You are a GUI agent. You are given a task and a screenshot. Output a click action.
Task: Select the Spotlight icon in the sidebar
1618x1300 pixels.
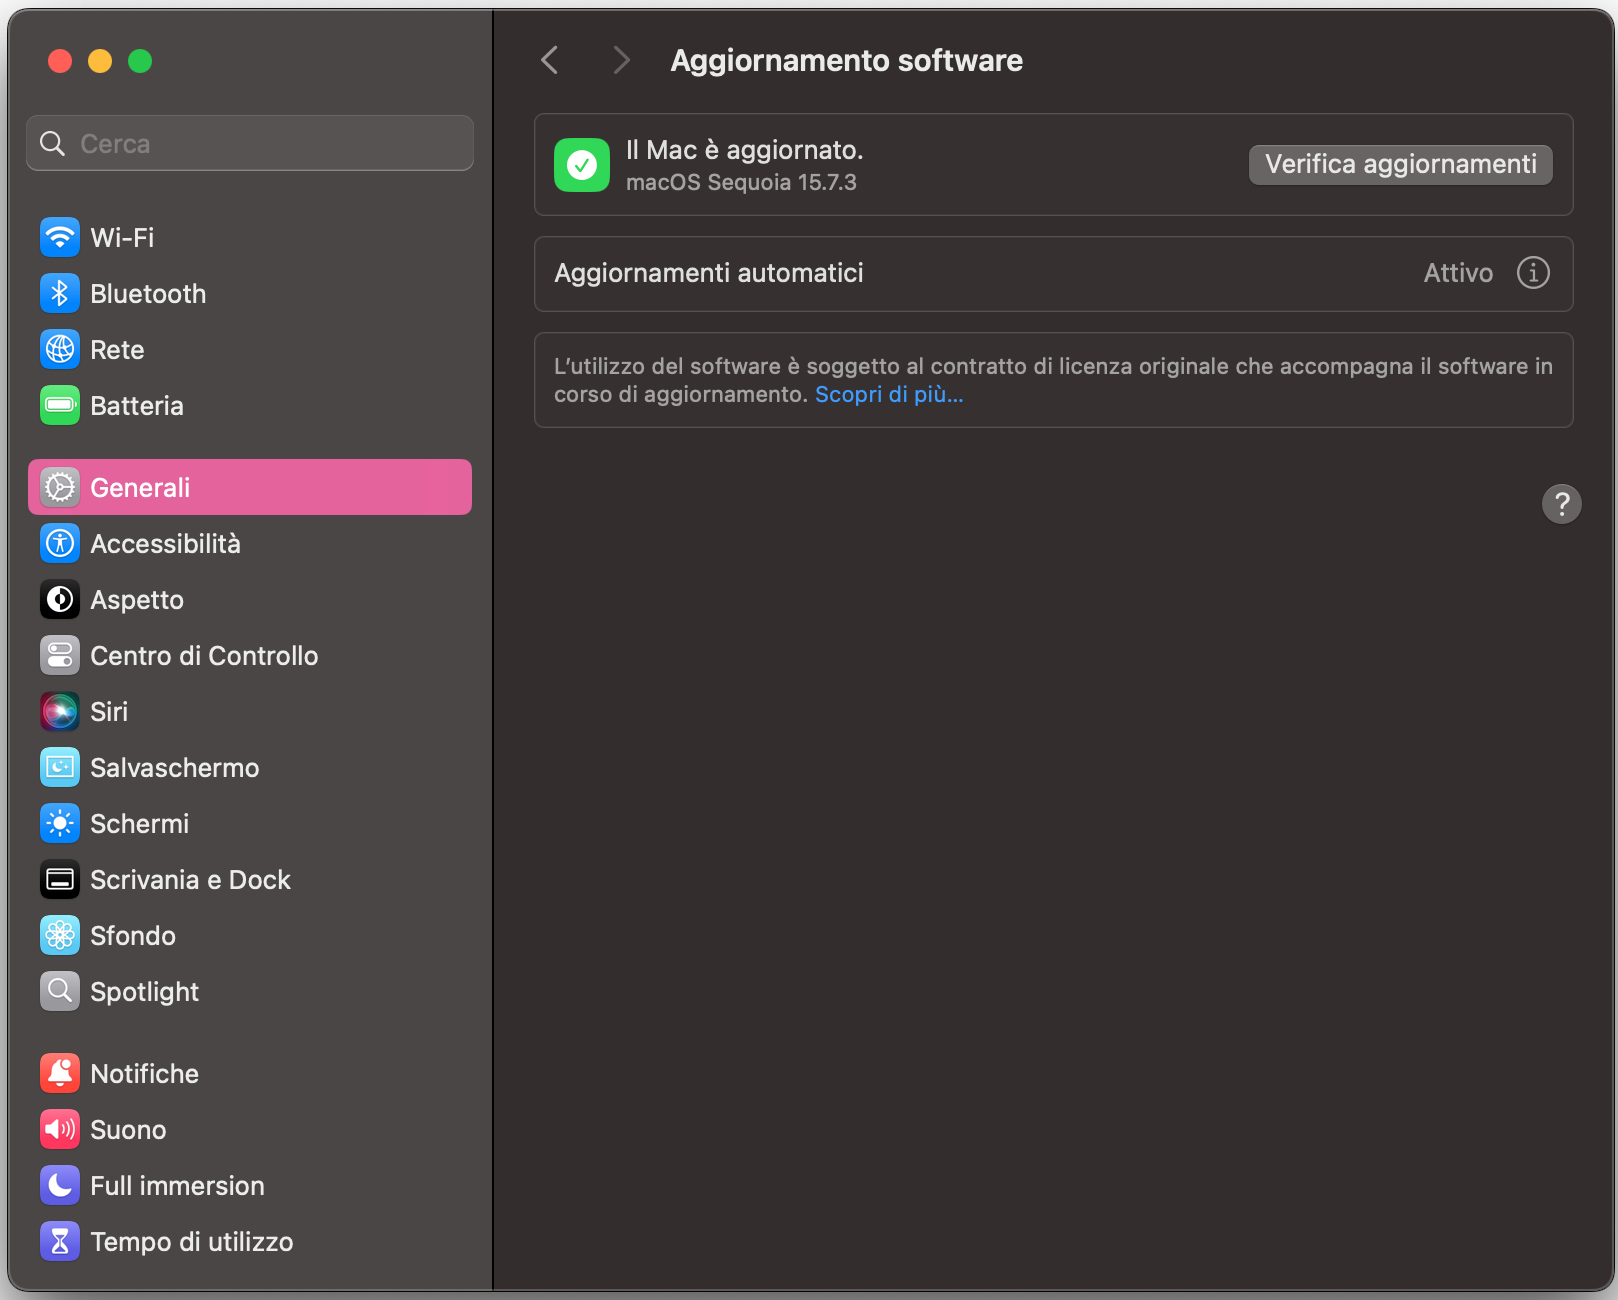(60, 991)
